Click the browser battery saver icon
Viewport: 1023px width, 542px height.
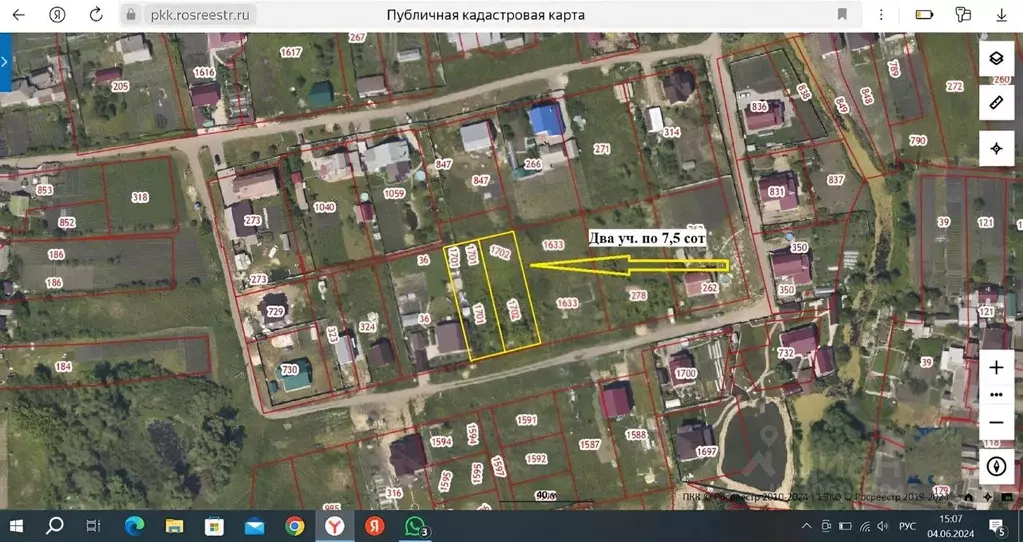(924, 14)
